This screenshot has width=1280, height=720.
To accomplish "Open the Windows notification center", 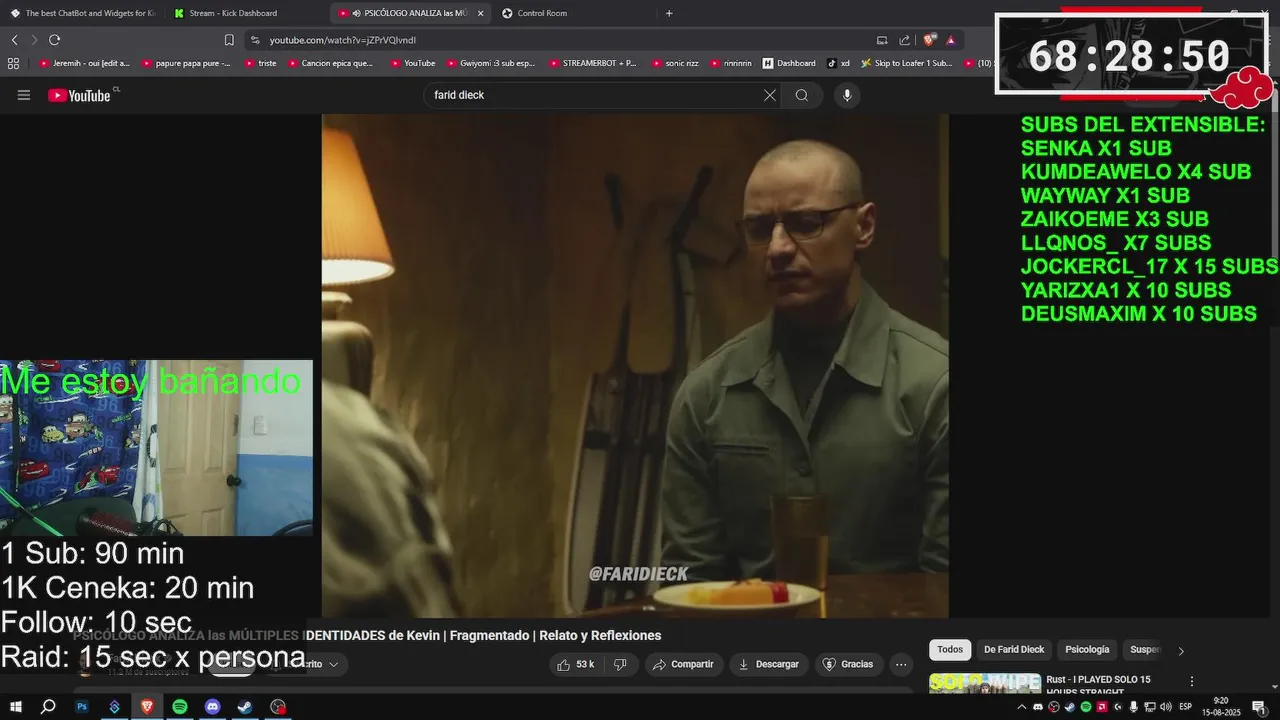I will 1259,707.
